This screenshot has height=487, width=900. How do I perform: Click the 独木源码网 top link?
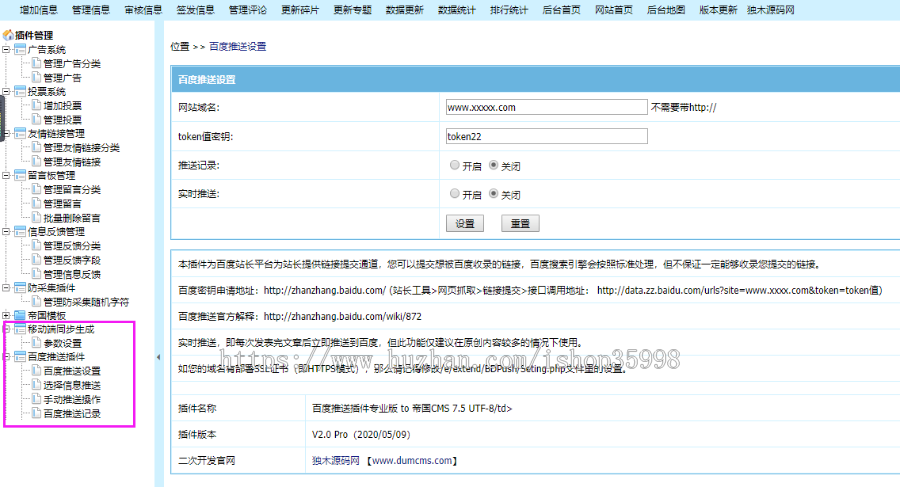pyautogui.click(x=771, y=10)
